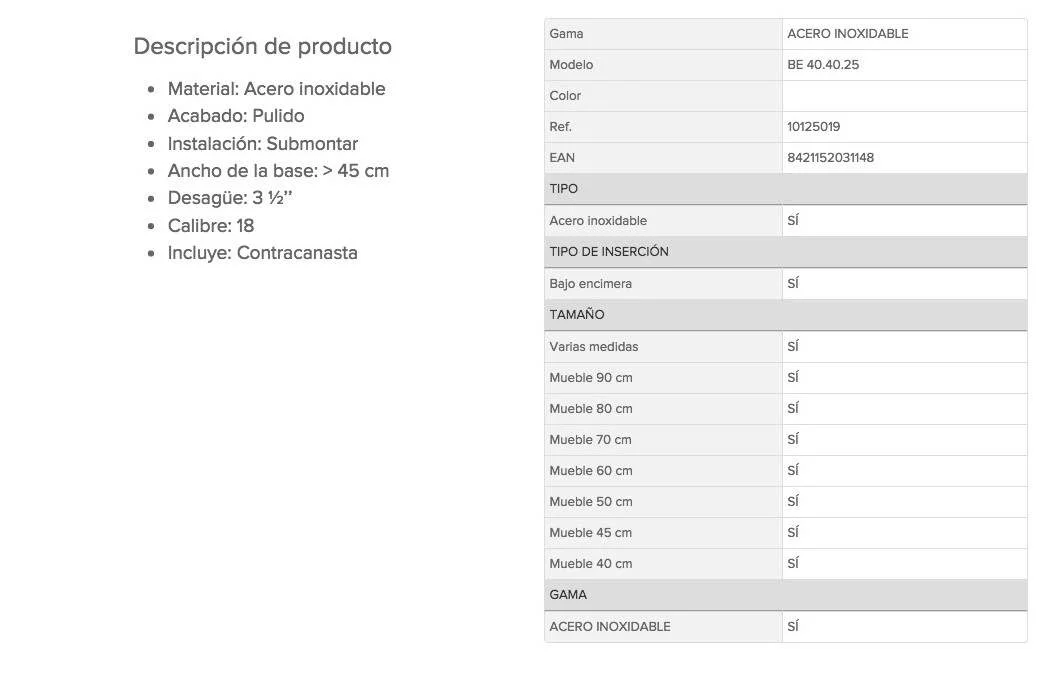The image size is (1041, 692).
Task: Select the 'Calibre: 18' bullet
Action: pyautogui.click(x=211, y=226)
